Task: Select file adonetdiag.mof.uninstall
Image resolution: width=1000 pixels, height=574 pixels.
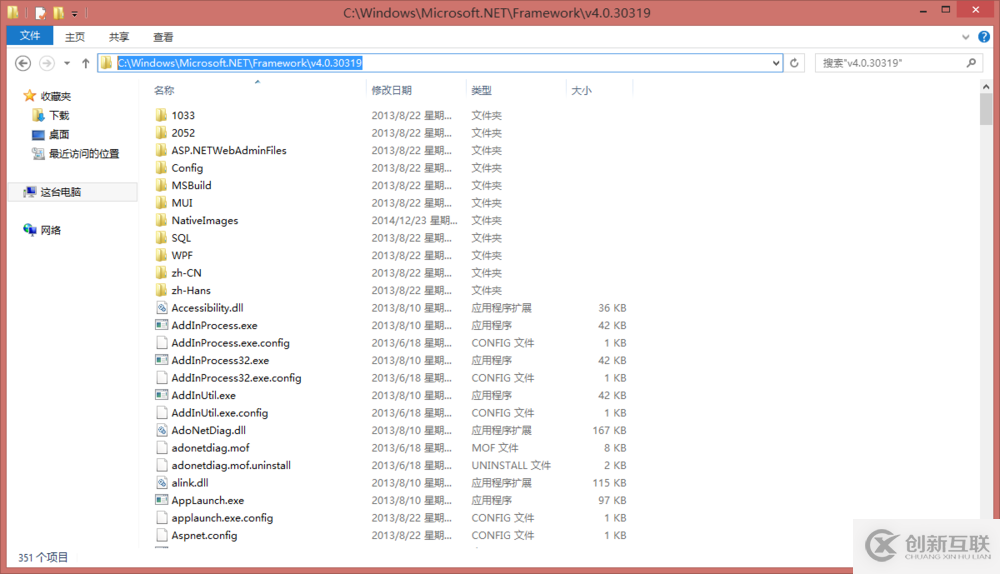Action: pyautogui.click(x=231, y=466)
